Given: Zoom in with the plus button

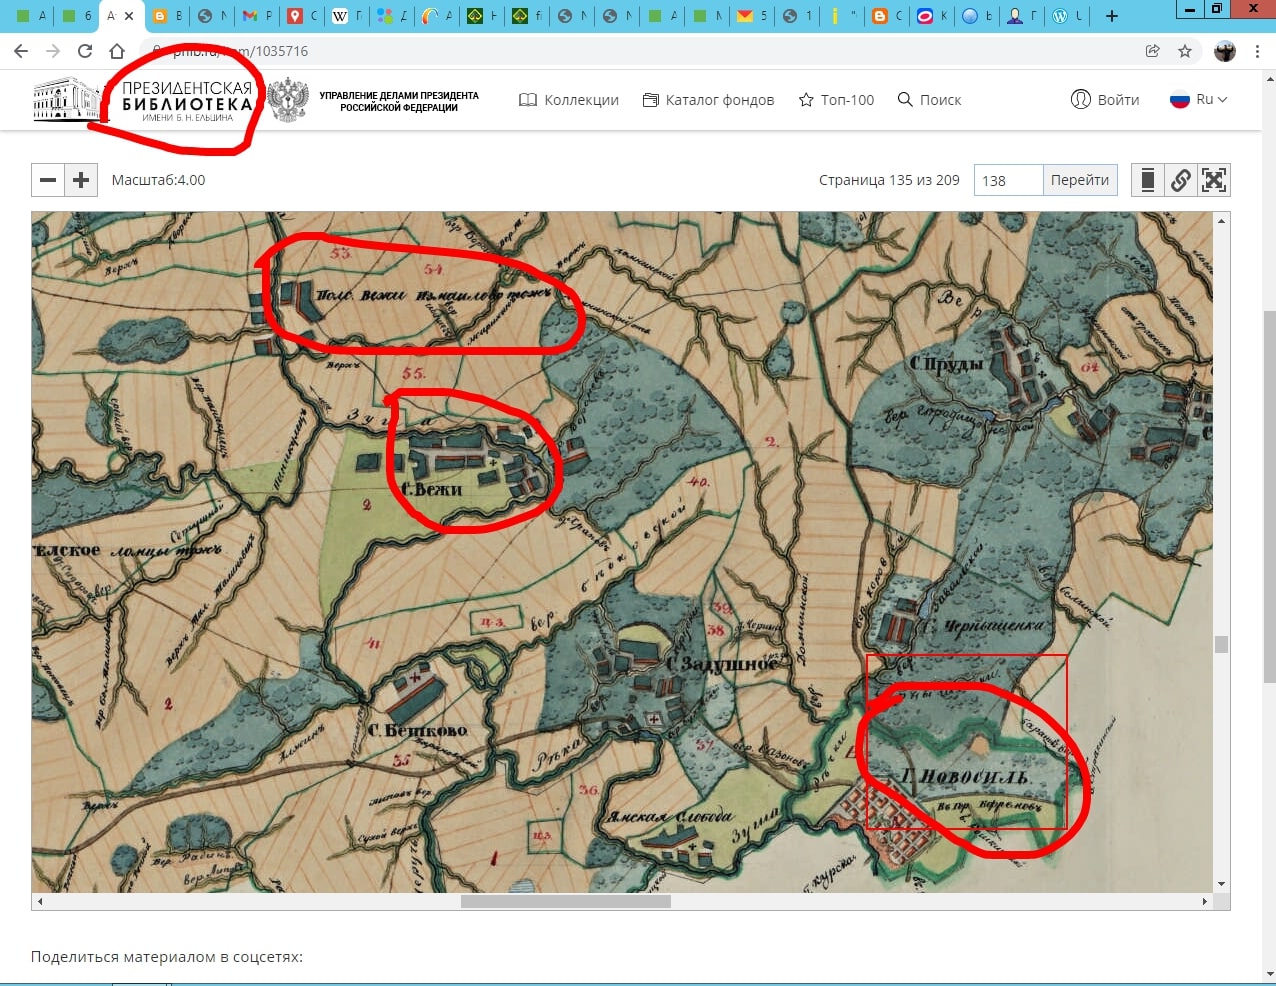Looking at the screenshot, I should (x=81, y=180).
